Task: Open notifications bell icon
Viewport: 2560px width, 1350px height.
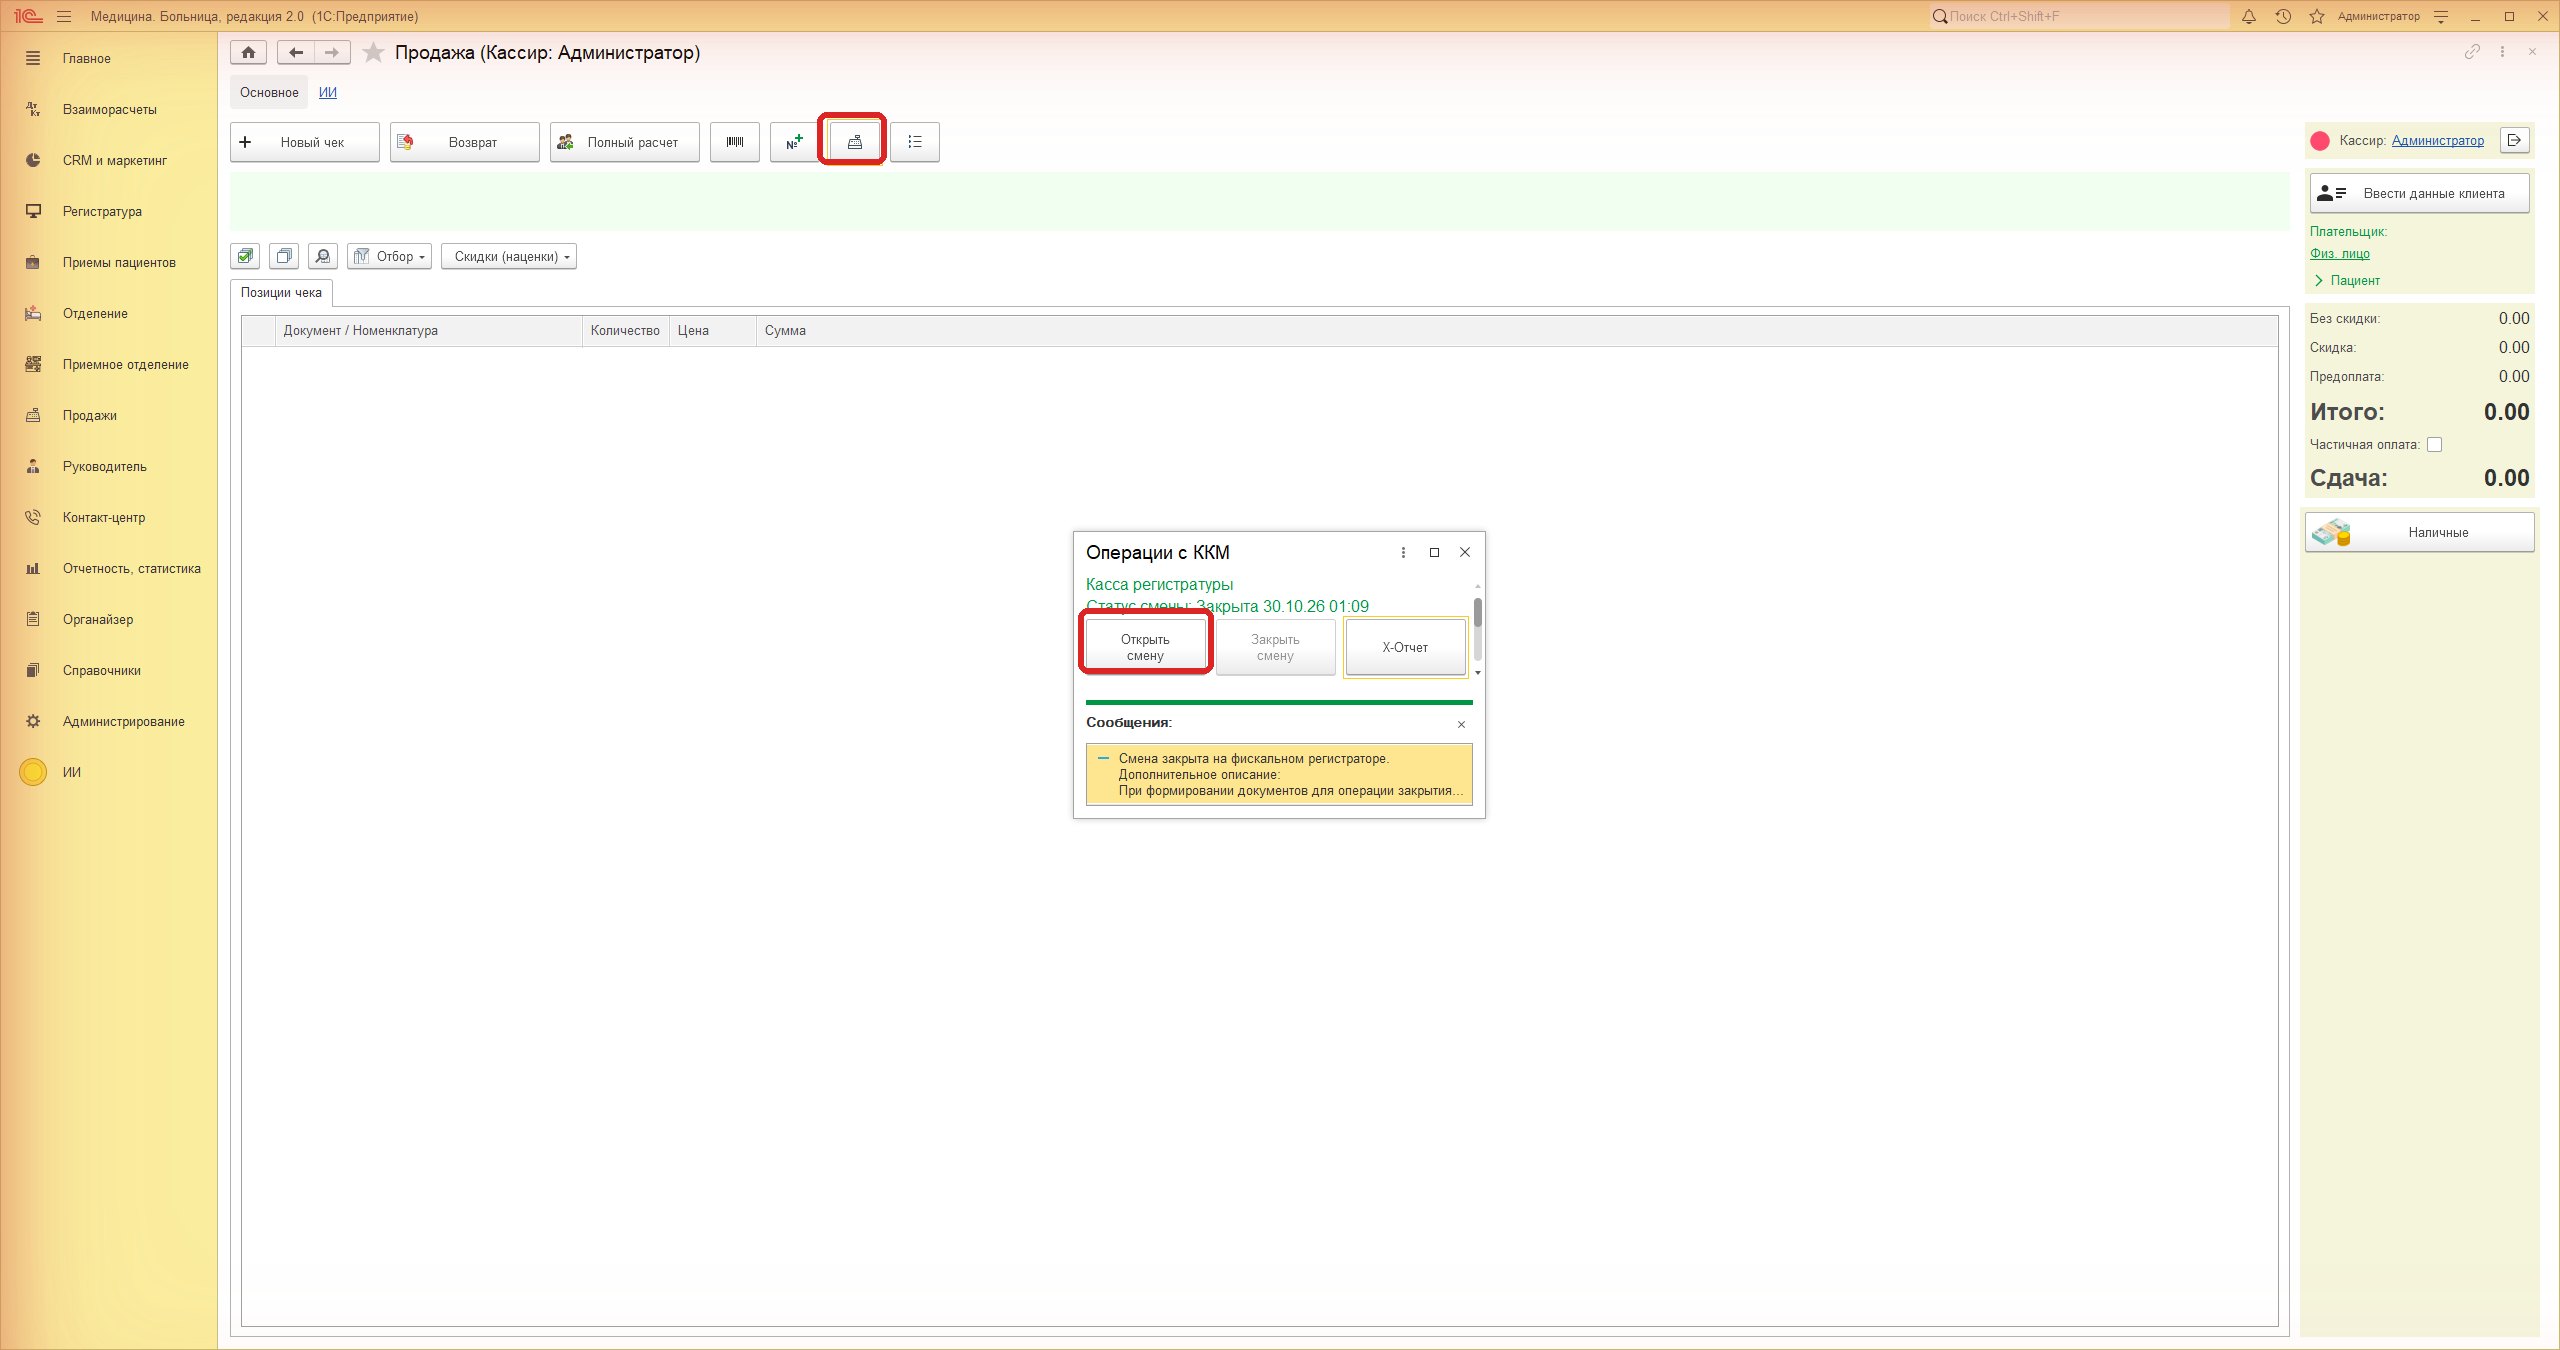Action: [2249, 16]
